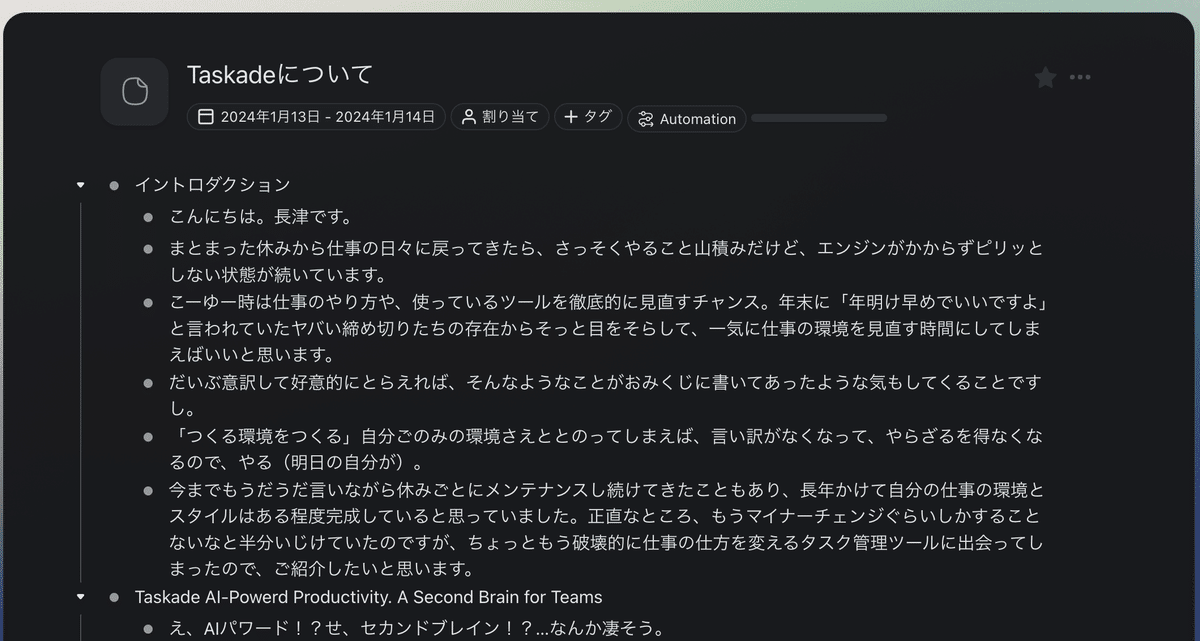
Task: Click the bullet of 今までもうだうだ paragraph
Action: (x=148, y=491)
